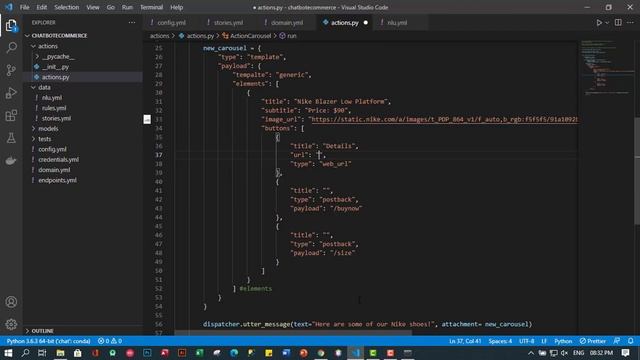Open the Terminal menu
The height and width of the screenshot is (360, 640).
click(151, 7)
